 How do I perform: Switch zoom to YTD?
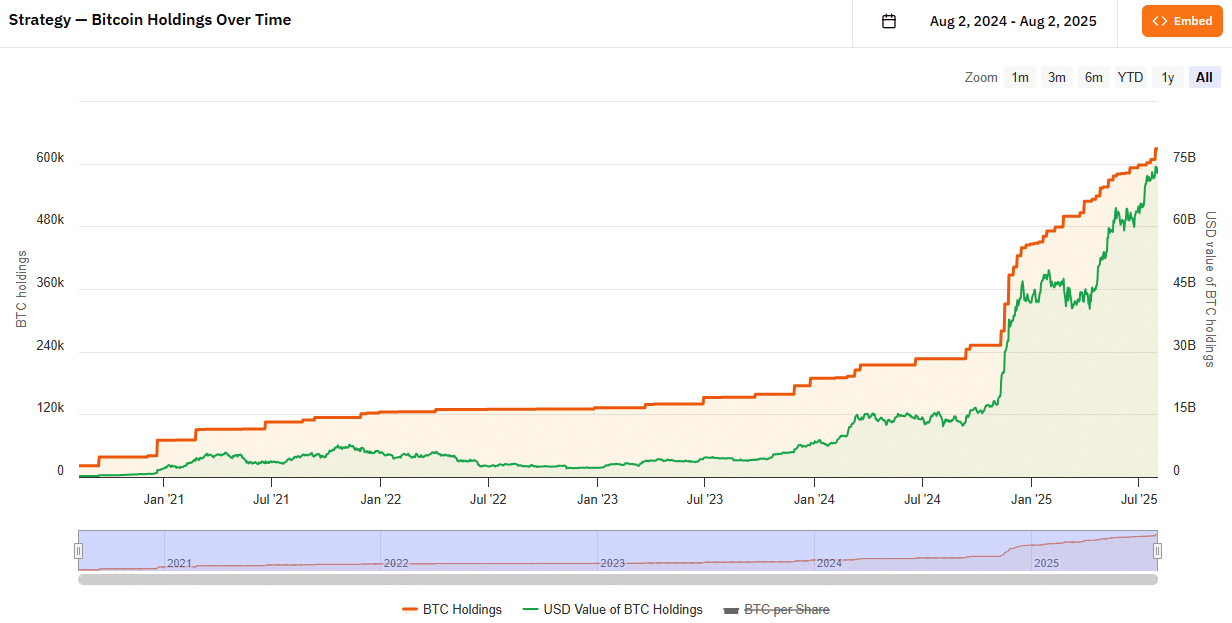click(x=1130, y=77)
